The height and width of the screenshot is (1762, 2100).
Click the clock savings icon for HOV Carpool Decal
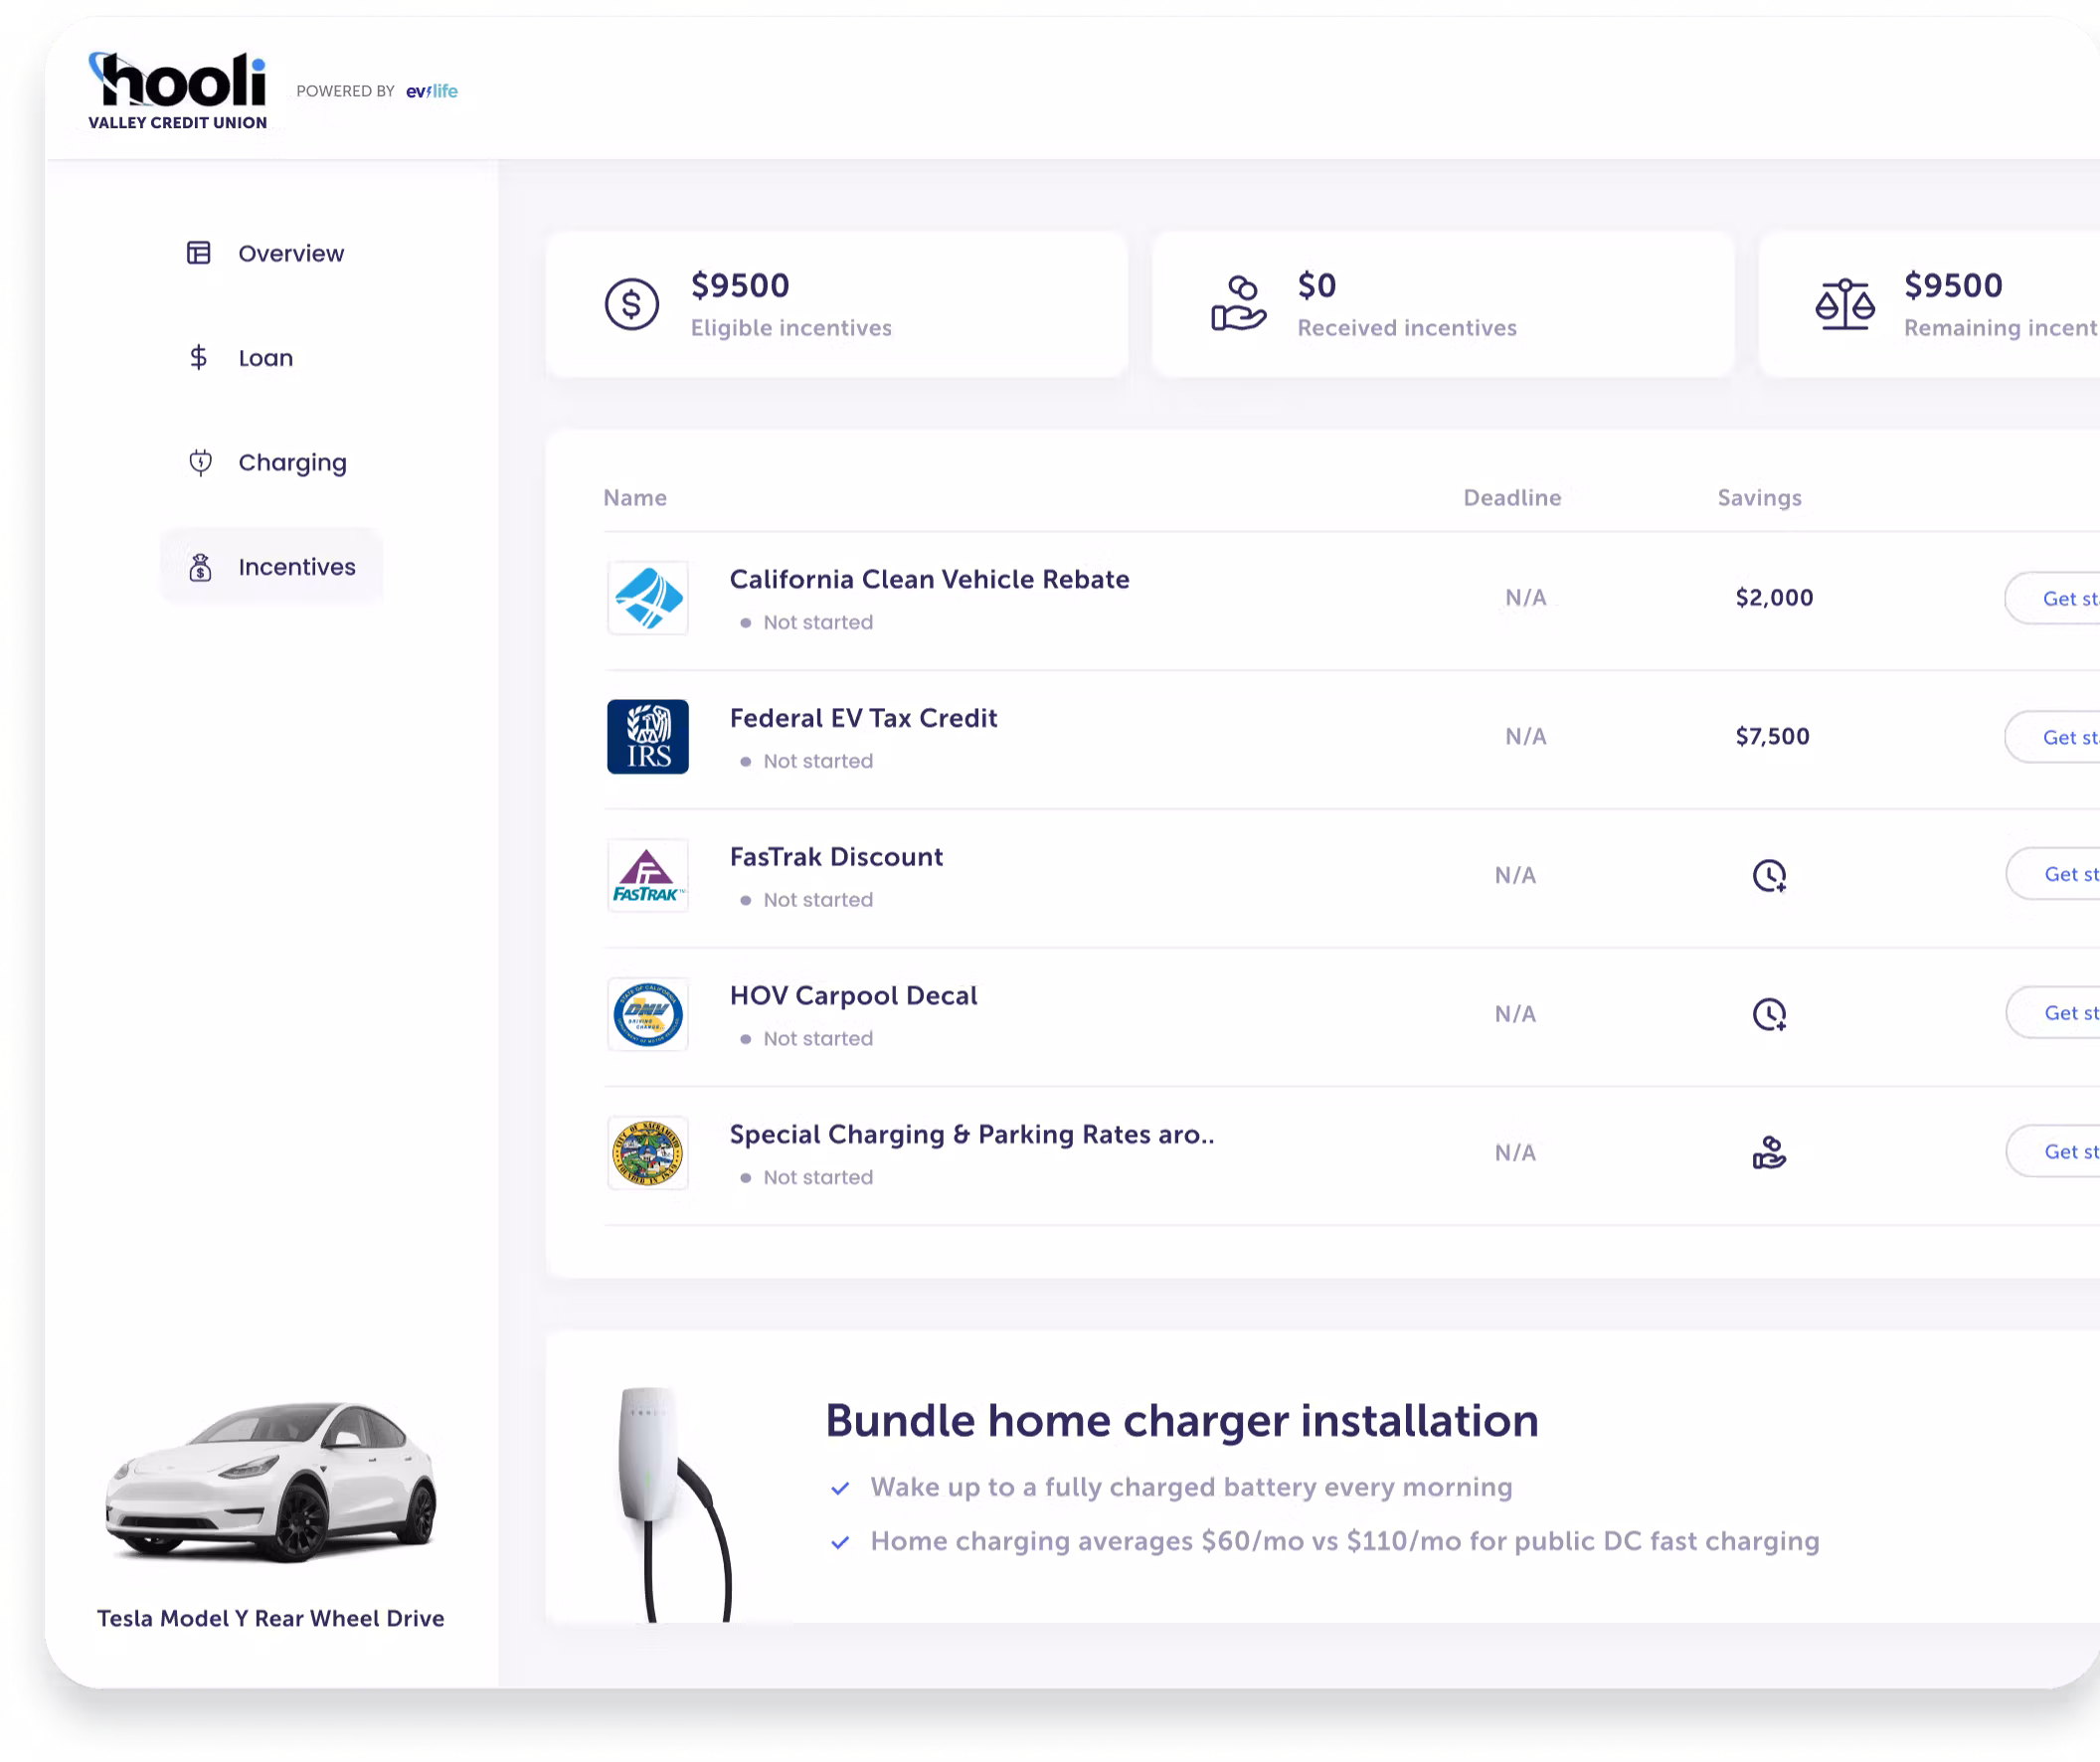click(1768, 1014)
